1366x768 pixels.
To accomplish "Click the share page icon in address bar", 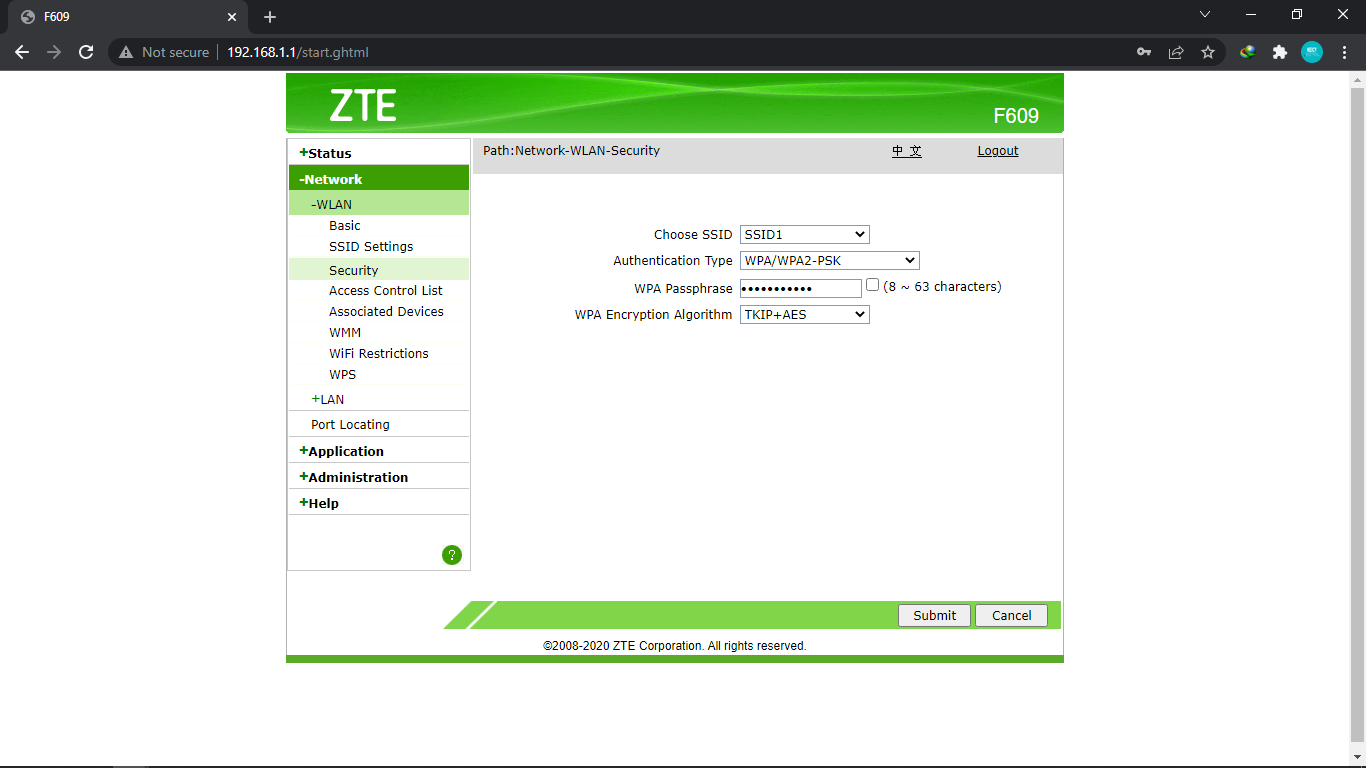I will 1176,52.
